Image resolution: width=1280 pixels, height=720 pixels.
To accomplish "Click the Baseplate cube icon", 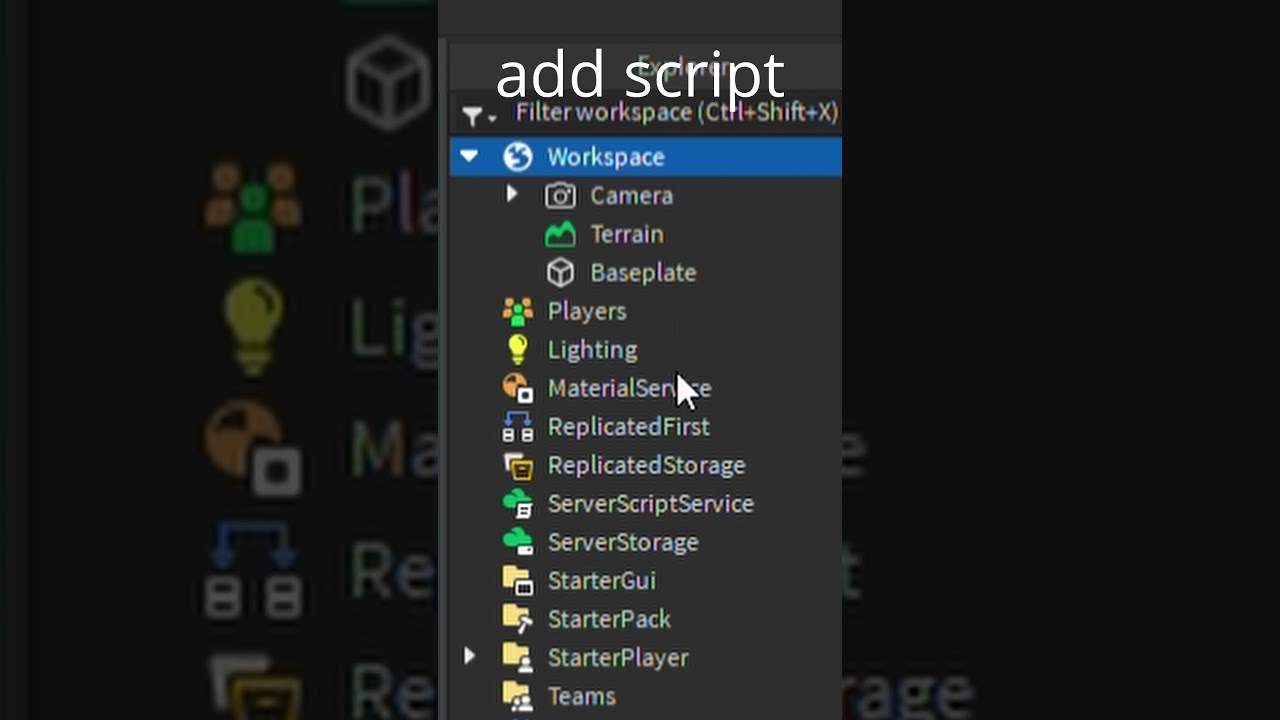I will click(x=560, y=273).
